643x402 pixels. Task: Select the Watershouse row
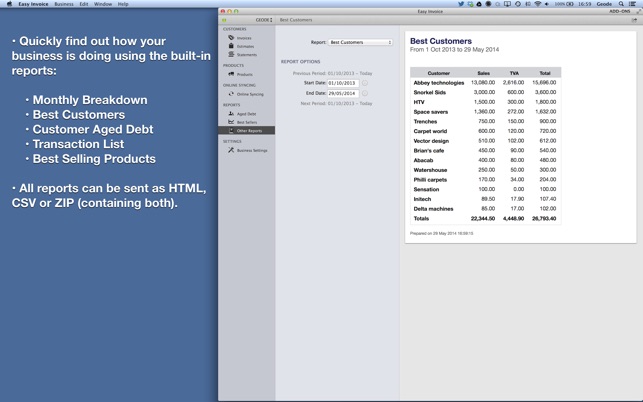click(x=486, y=170)
